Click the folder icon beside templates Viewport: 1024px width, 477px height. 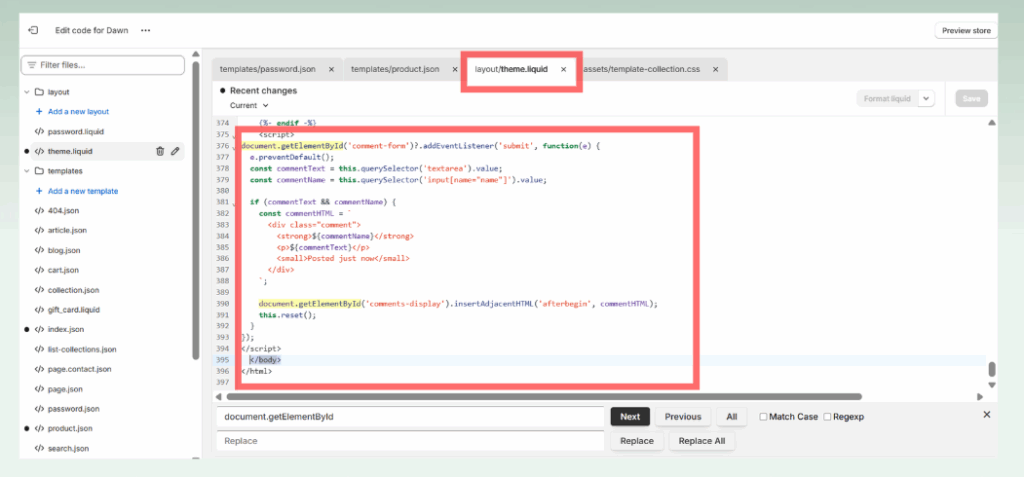39,171
